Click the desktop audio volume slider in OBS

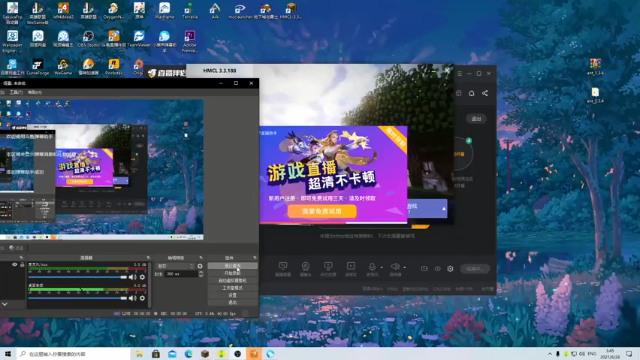point(78,298)
